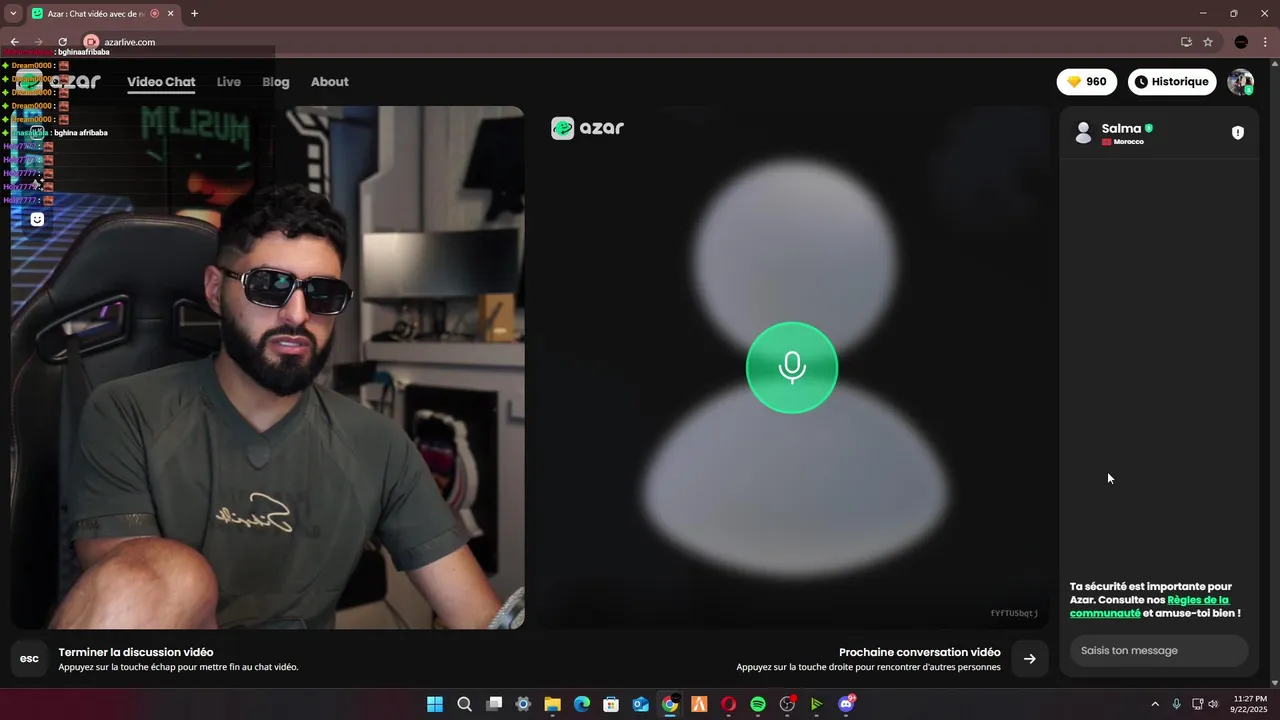Open a new browser tab
The height and width of the screenshot is (720, 1280).
(194, 14)
